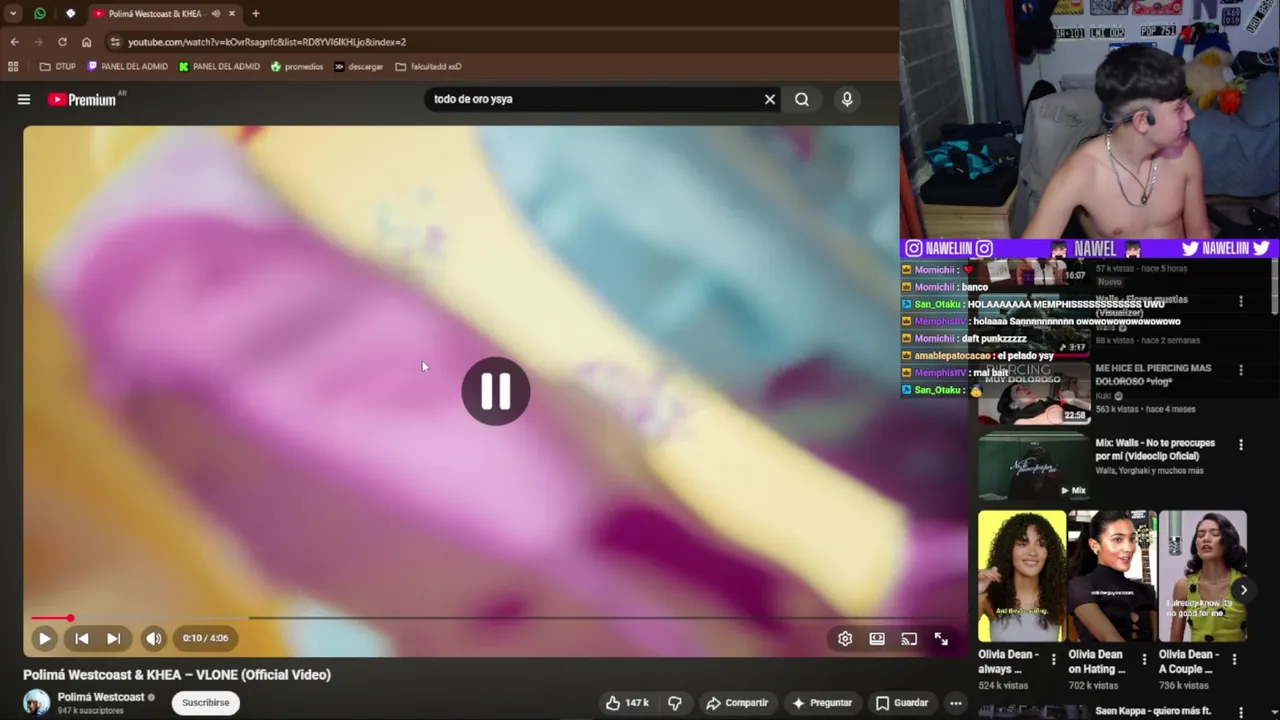Open a new browser tab

pyautogui.click(x=256, y=14)
